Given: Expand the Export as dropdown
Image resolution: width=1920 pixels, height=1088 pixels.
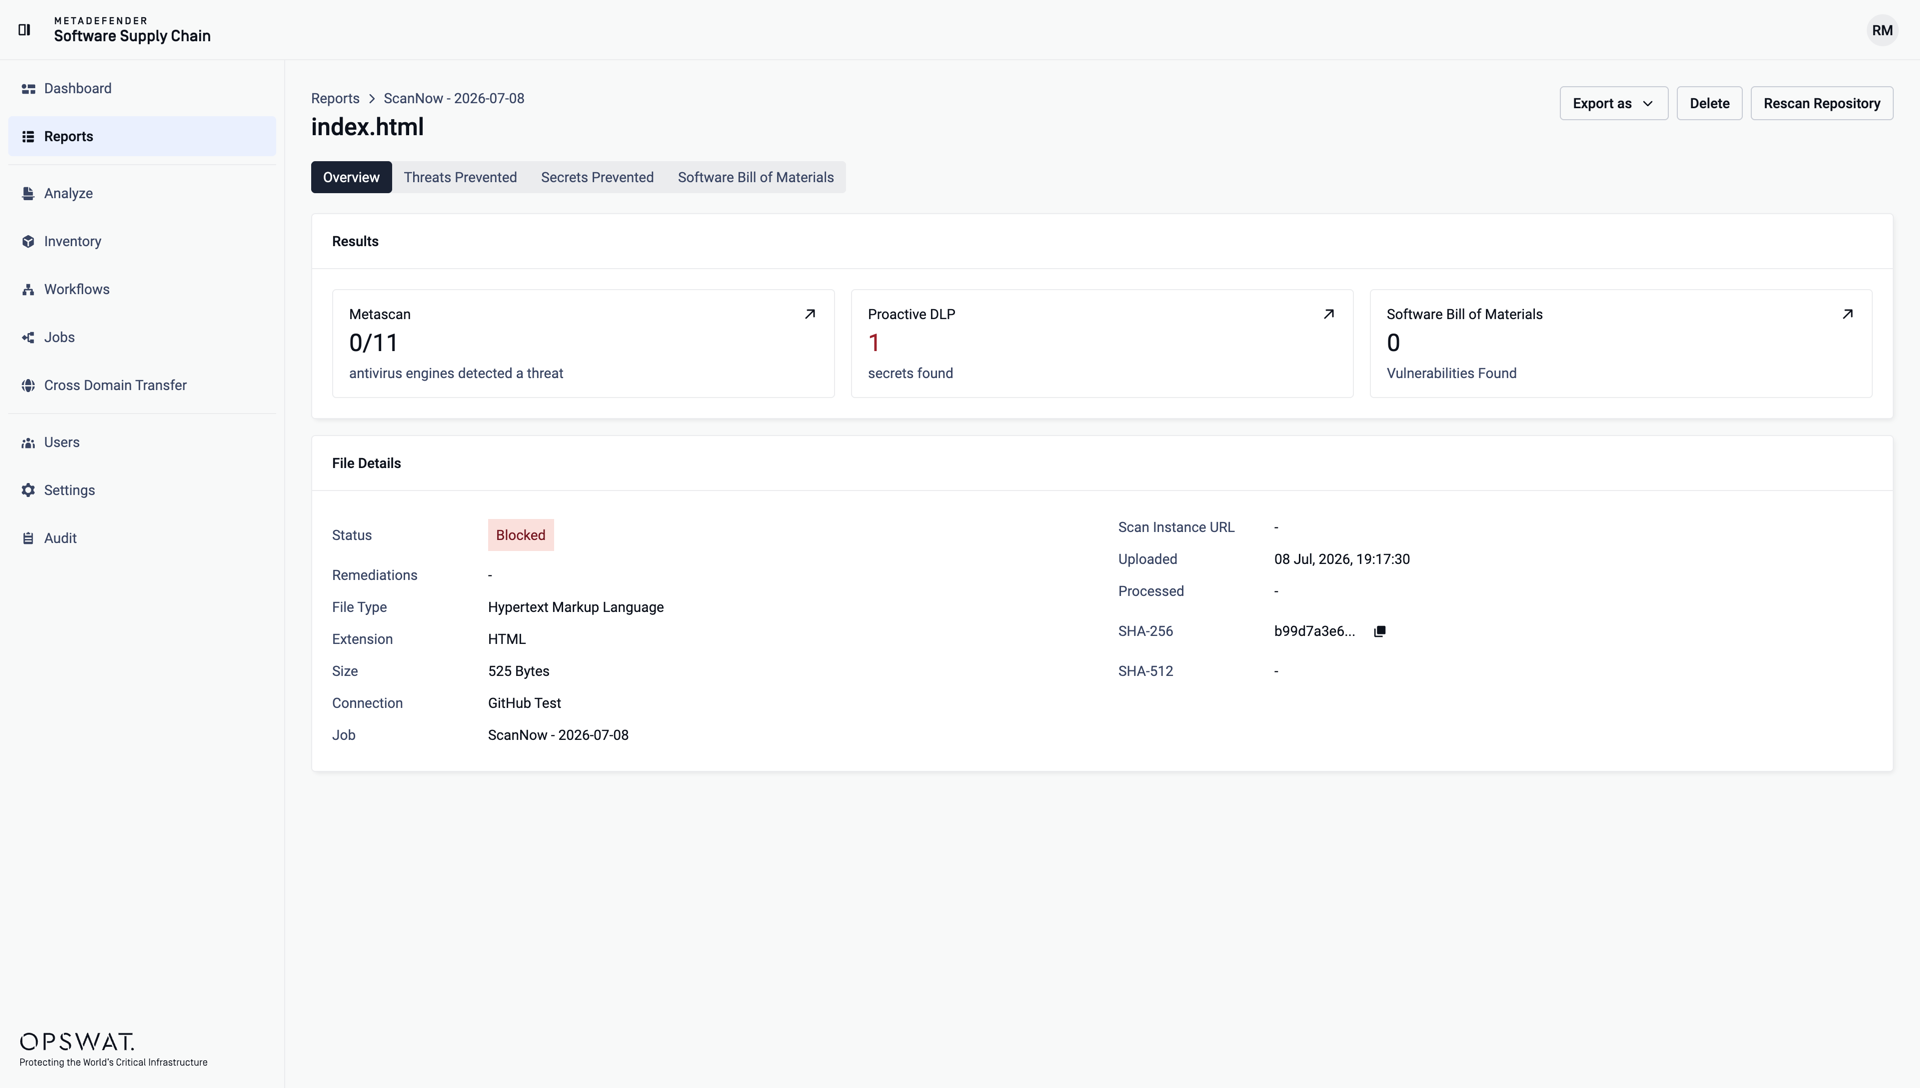Looking at the screenshot, I should pyautogui.click(x=1614, y=104).
